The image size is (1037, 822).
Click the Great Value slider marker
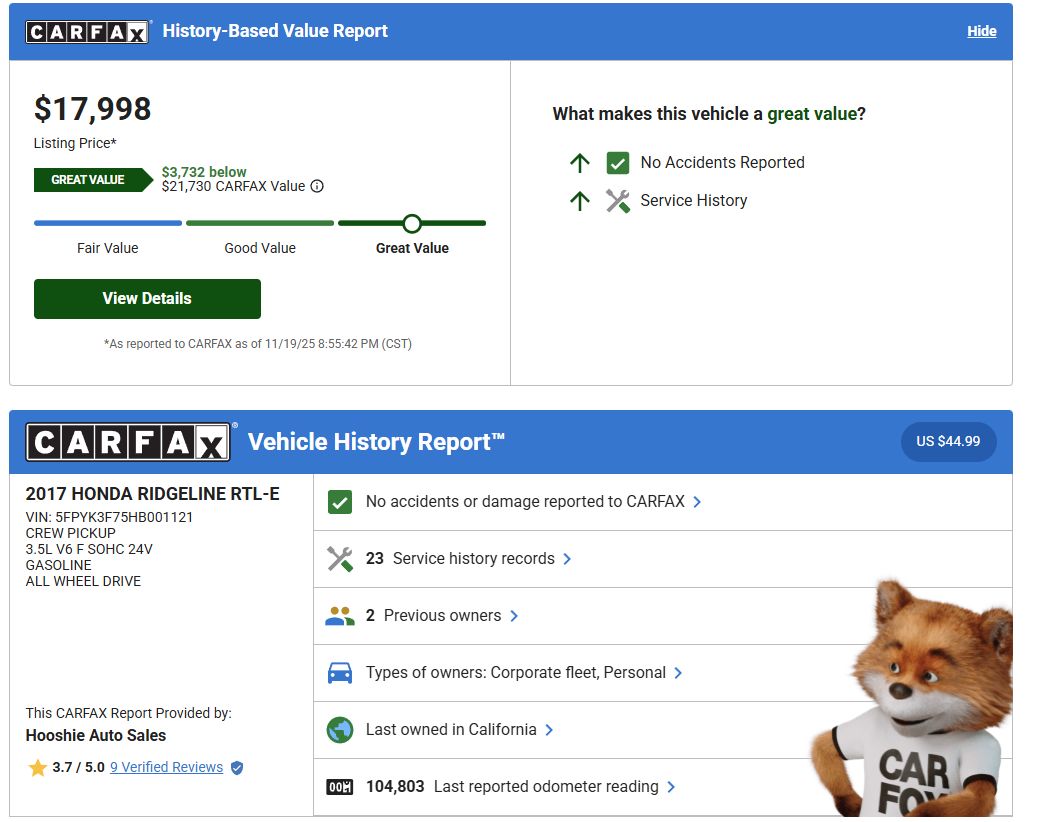click(x=412, y=223)
